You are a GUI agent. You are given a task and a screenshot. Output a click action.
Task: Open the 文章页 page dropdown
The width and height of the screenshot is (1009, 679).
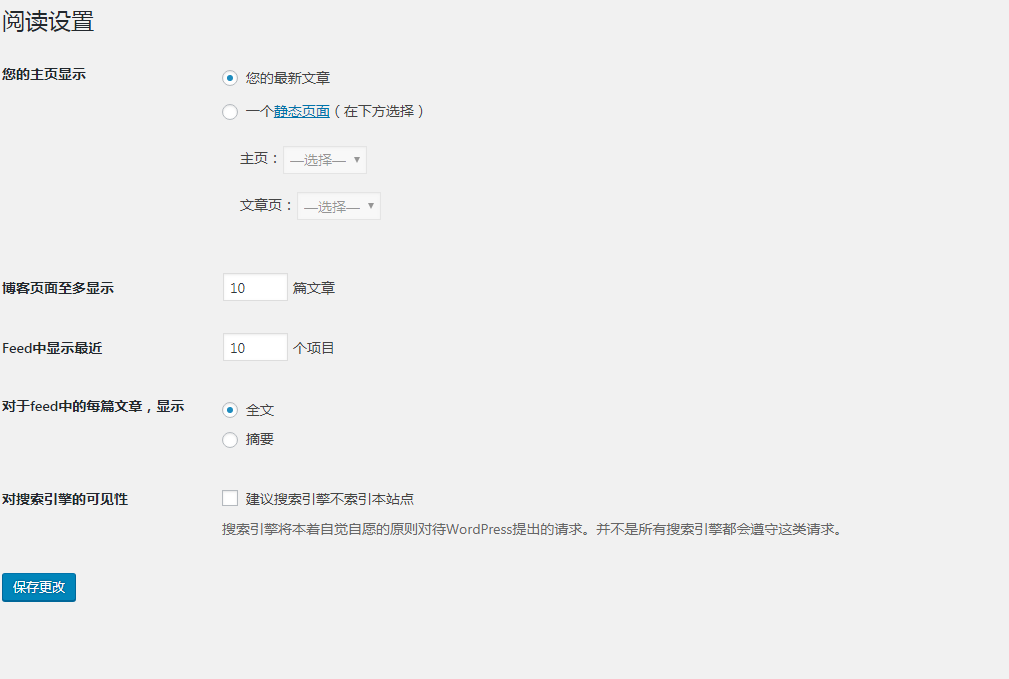(339, 206)
